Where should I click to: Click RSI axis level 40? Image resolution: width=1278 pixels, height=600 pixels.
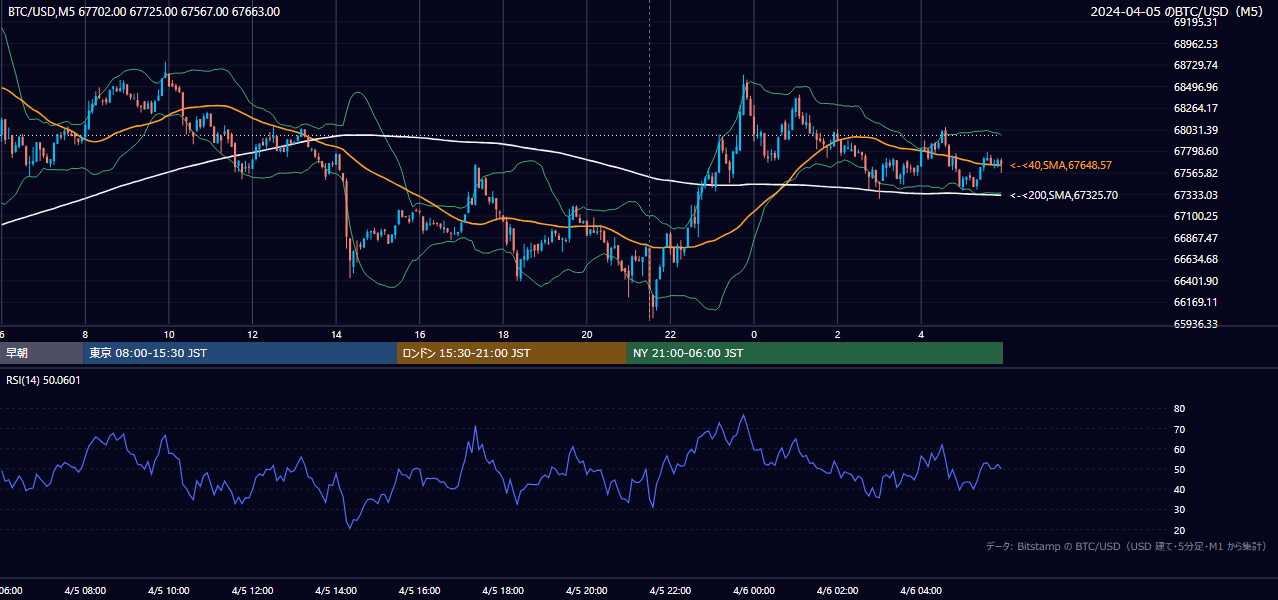pyautogui.click(x=1179, y=489)
